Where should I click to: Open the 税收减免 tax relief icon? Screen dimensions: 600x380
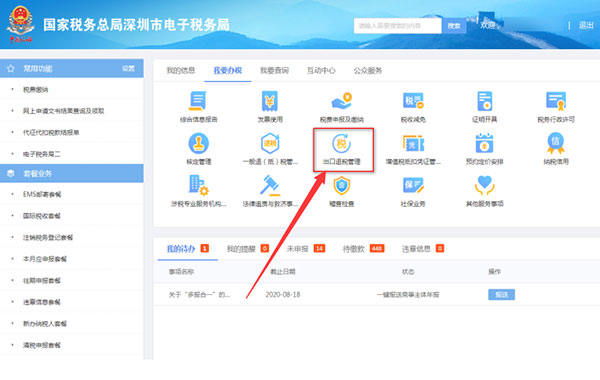click(413, 101)
